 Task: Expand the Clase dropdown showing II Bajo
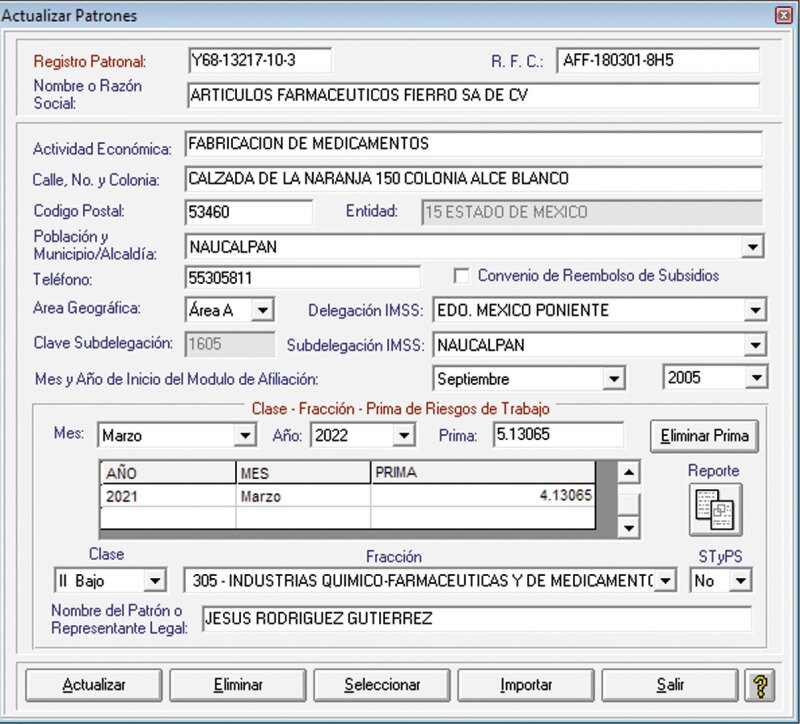tap(155, 581)
